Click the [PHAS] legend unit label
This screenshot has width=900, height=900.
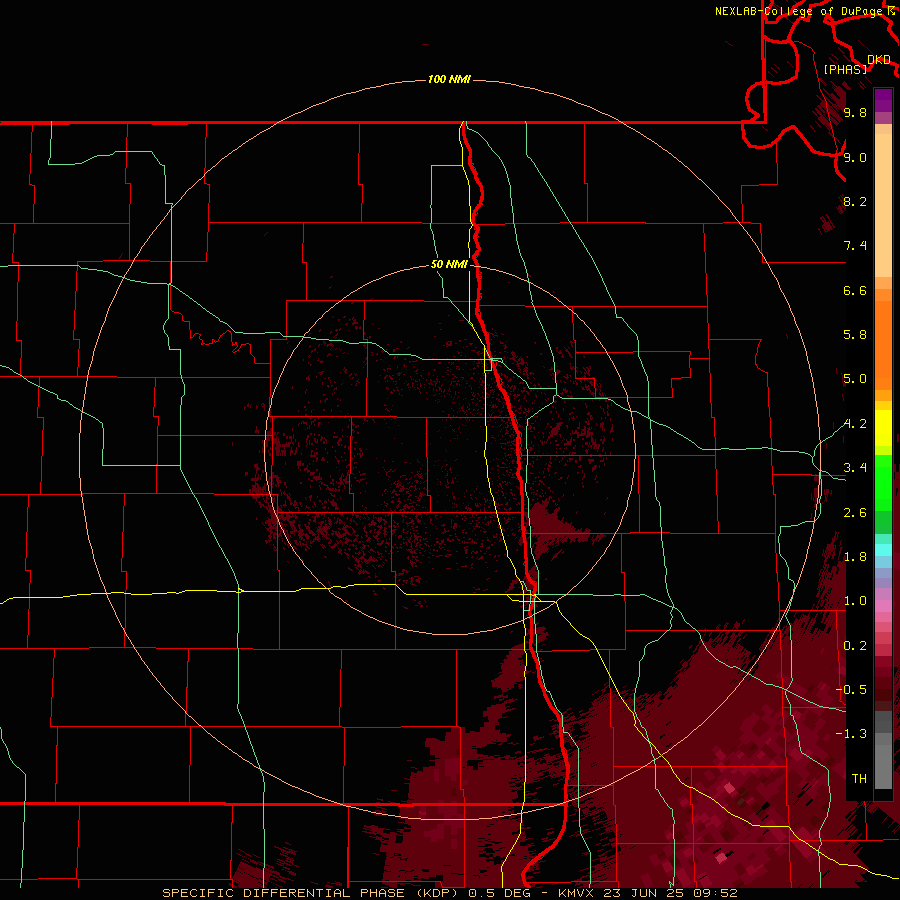(x=845, y=70)
